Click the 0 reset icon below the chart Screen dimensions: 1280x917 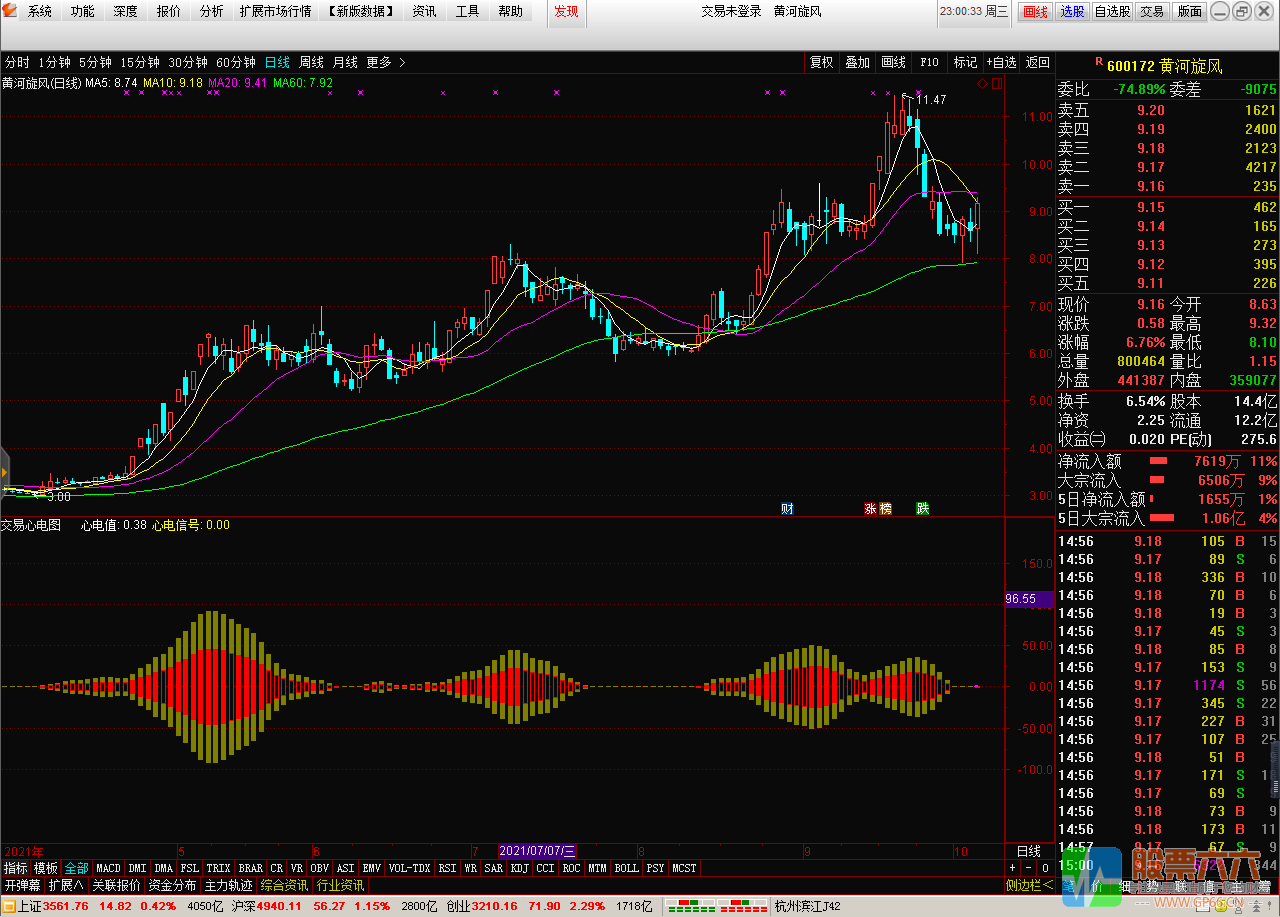[x=1044, y=868]
